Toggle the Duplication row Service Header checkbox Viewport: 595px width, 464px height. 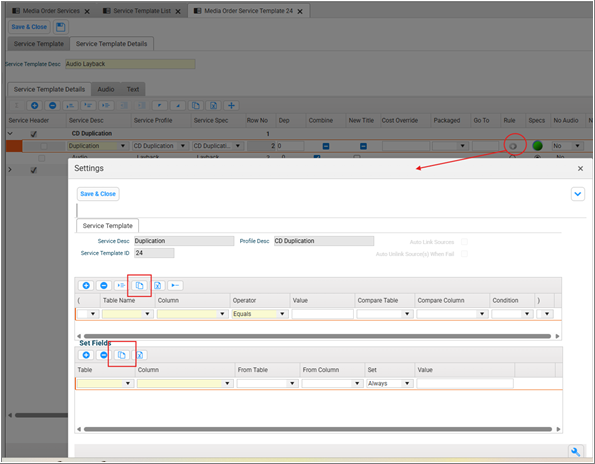44,146
